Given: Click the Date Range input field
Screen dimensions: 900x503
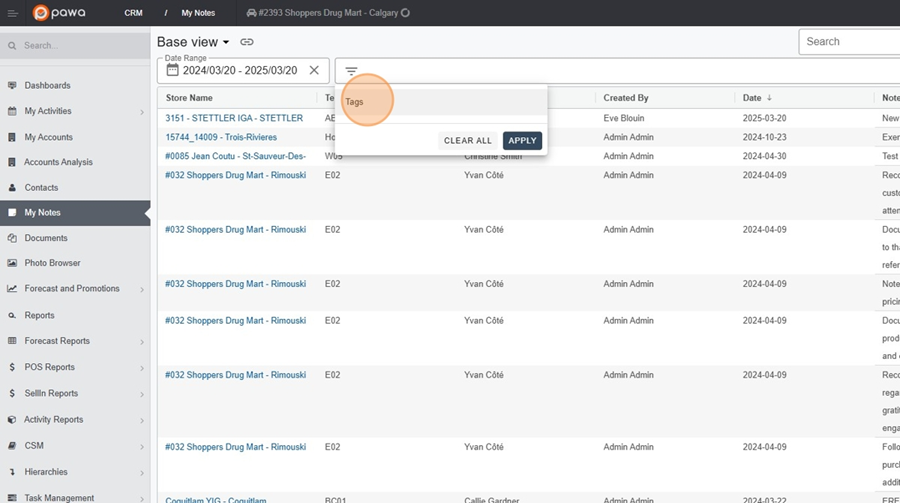Looking at the screenshot, I should [x=243, y=70].
